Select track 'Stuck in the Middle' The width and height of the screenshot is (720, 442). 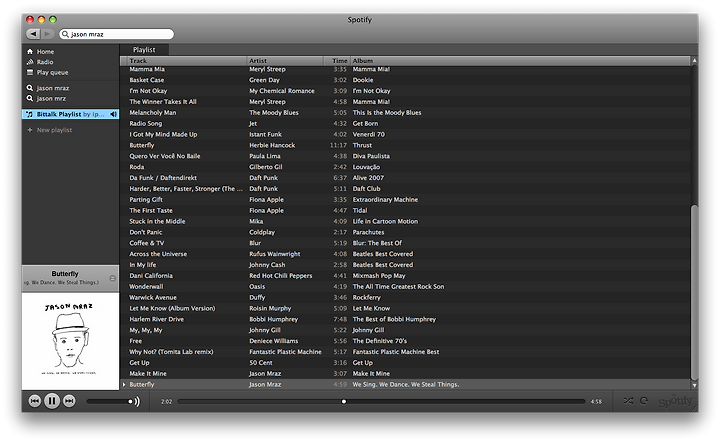[157, 221]
